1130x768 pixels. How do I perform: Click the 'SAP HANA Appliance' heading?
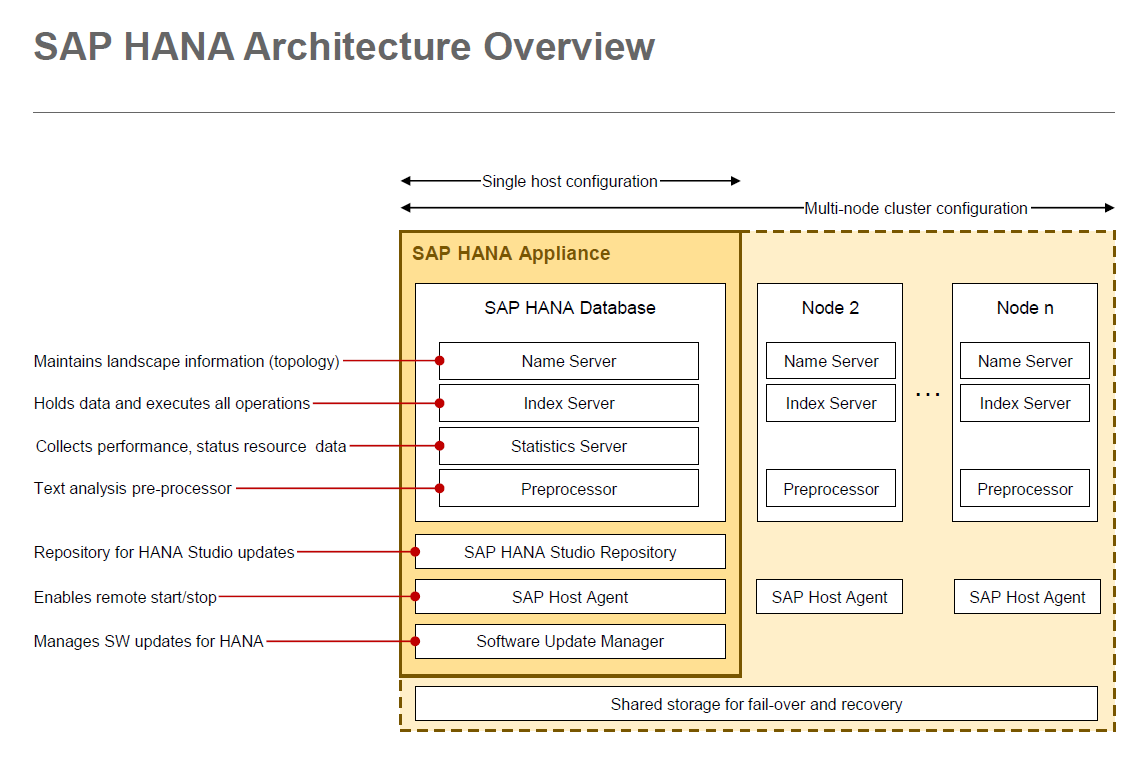511,254
